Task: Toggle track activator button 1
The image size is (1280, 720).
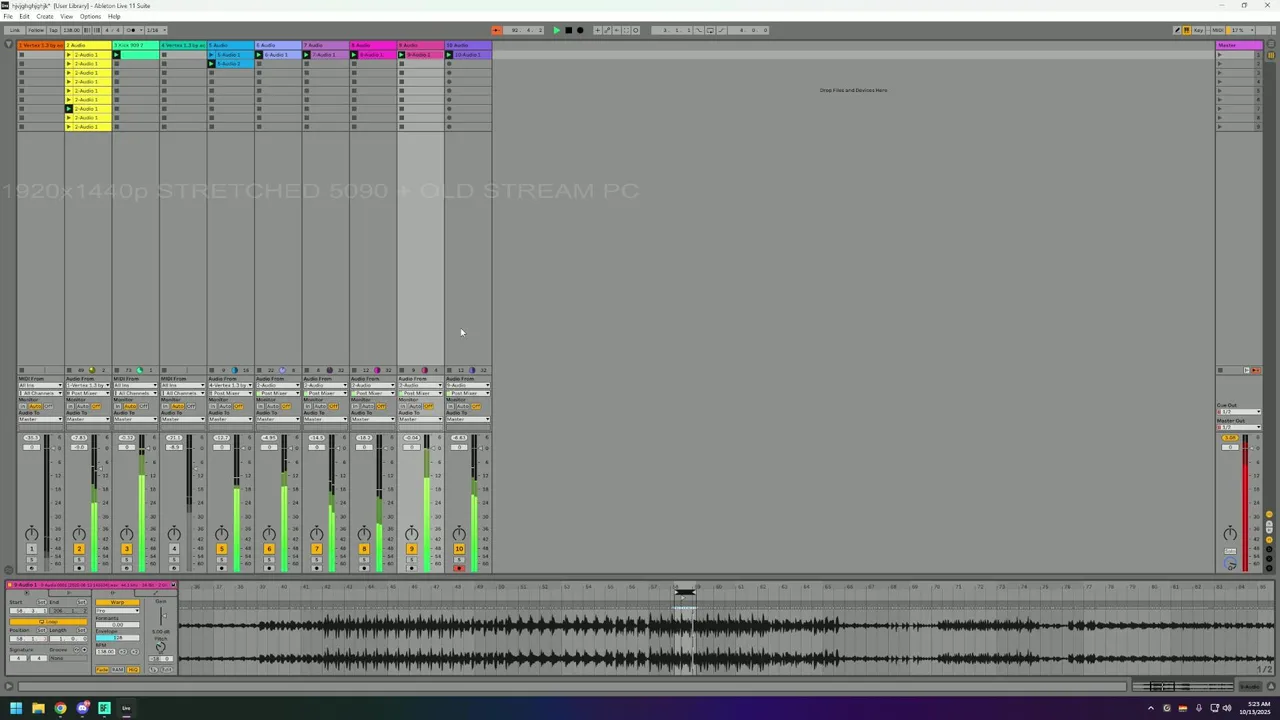Action: (x=31, y=549)
